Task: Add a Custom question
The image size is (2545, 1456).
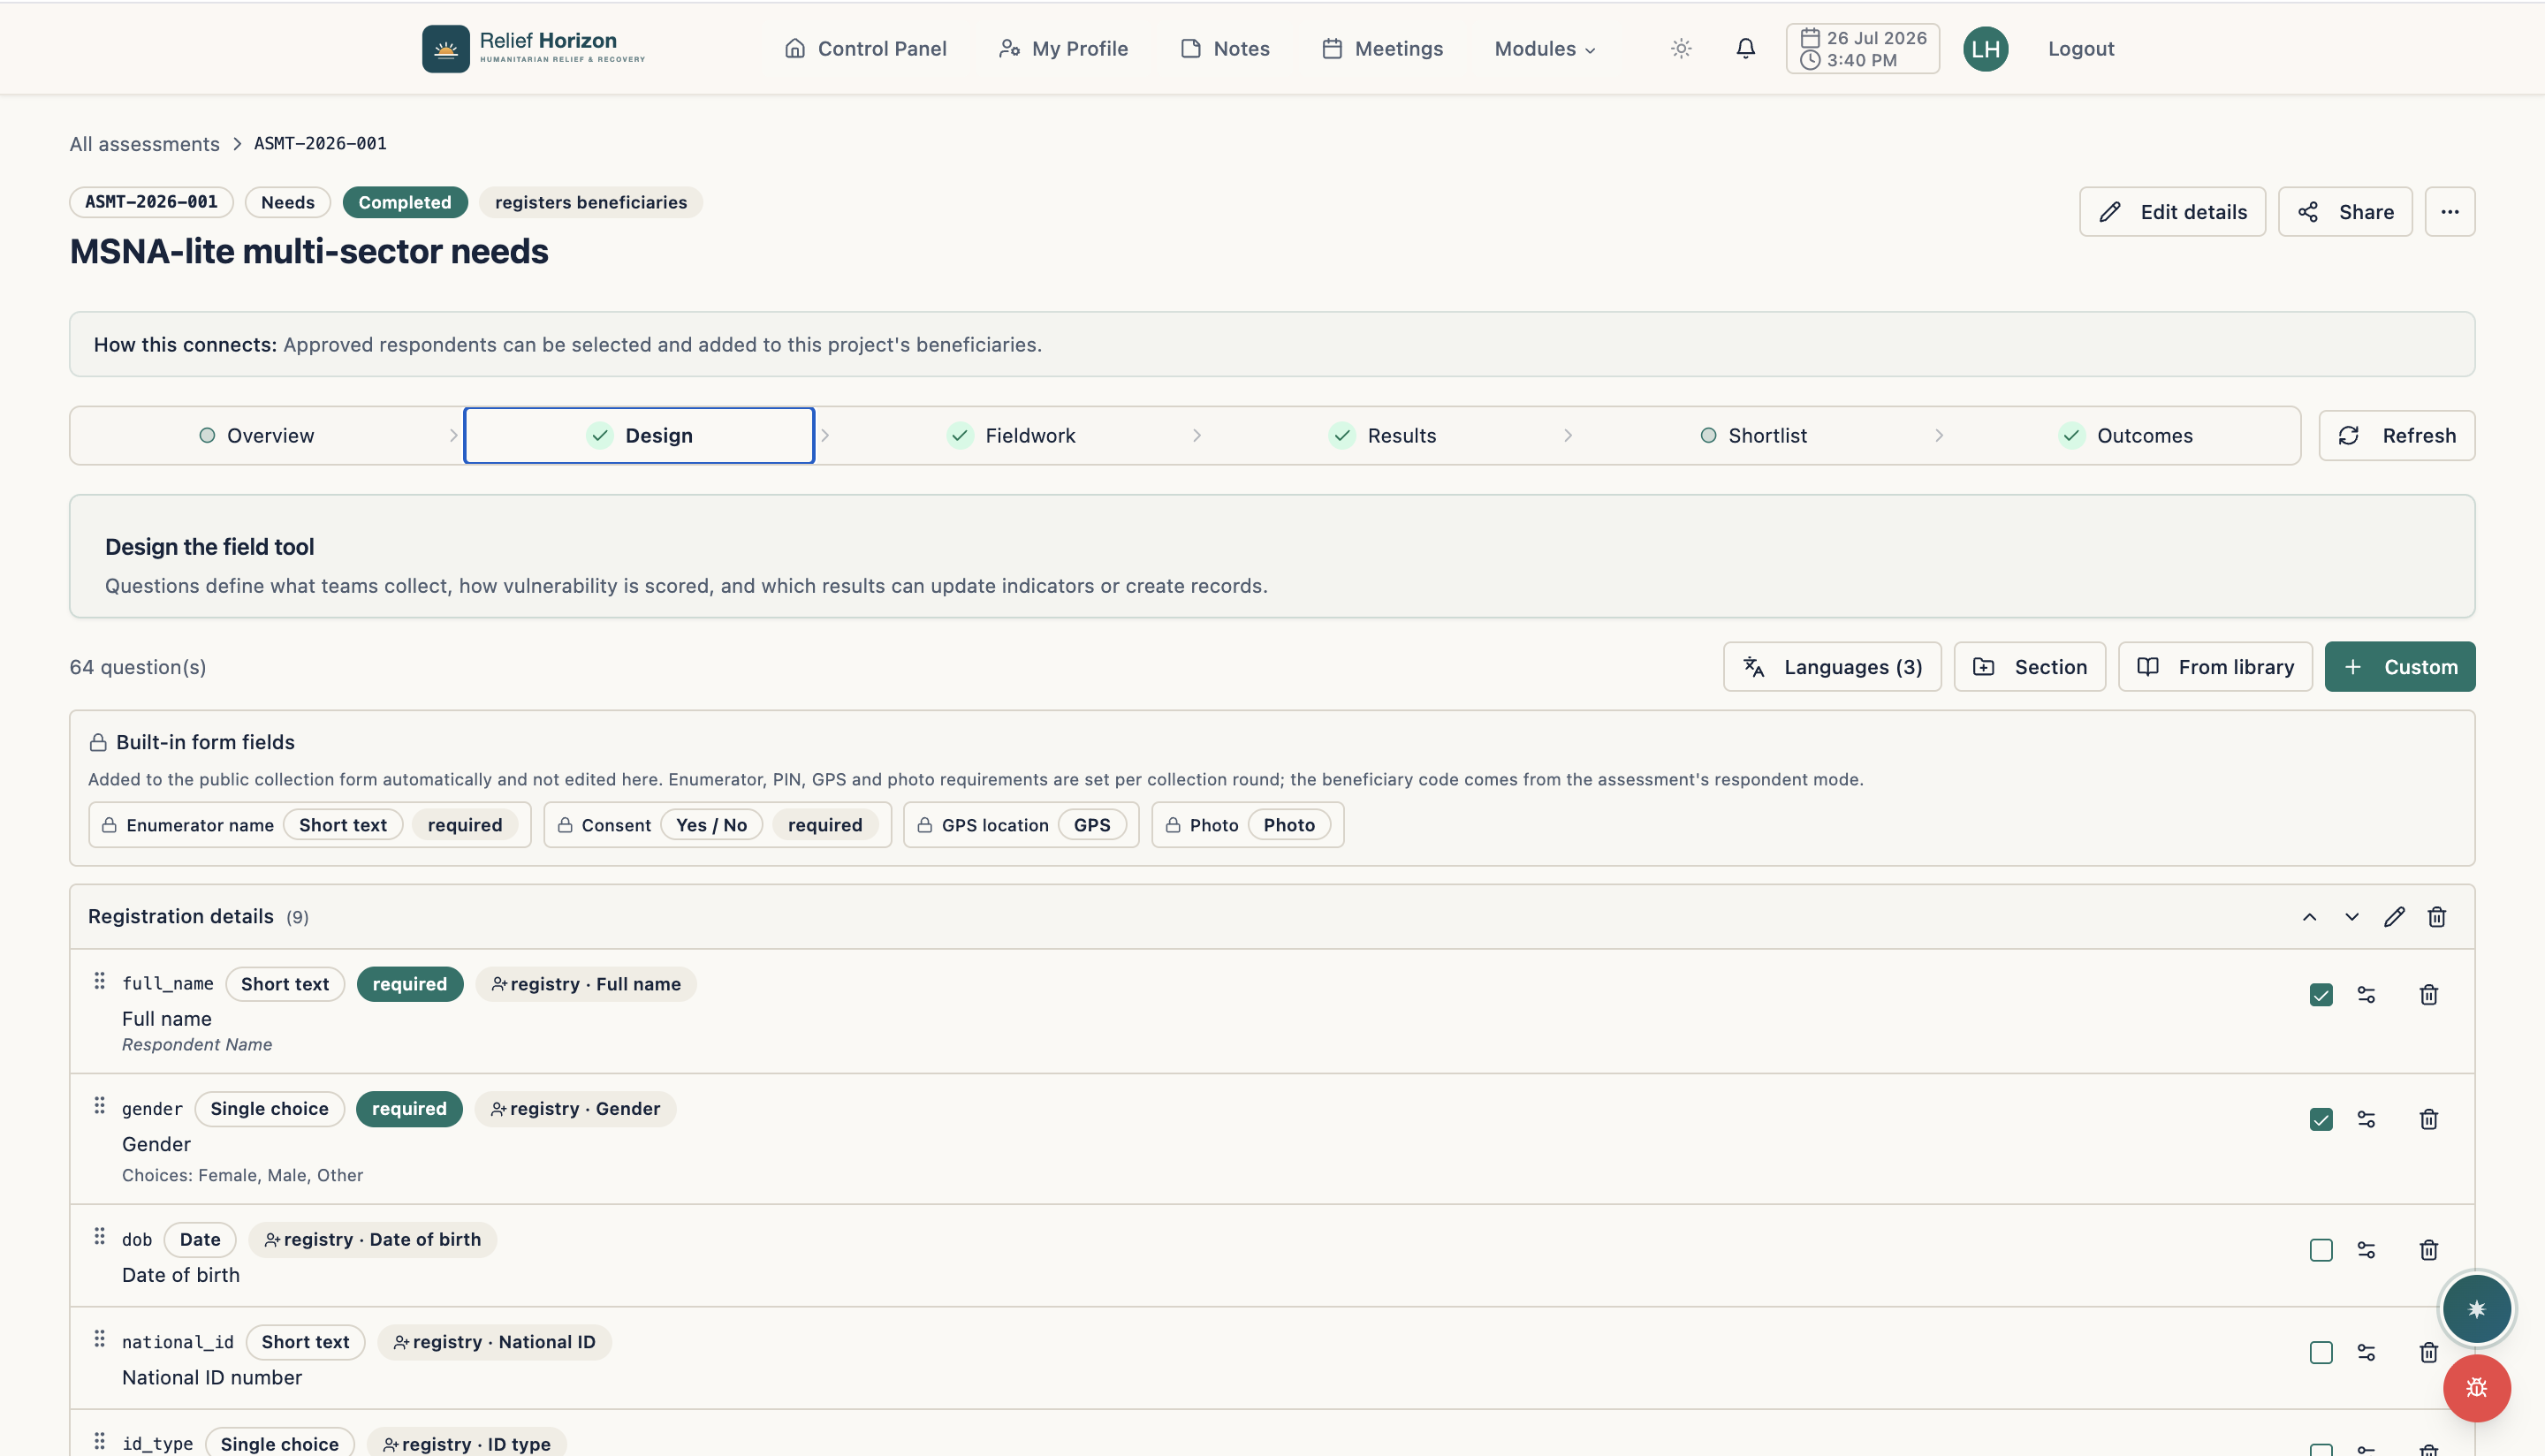Action: click(x=2399, y=667)
